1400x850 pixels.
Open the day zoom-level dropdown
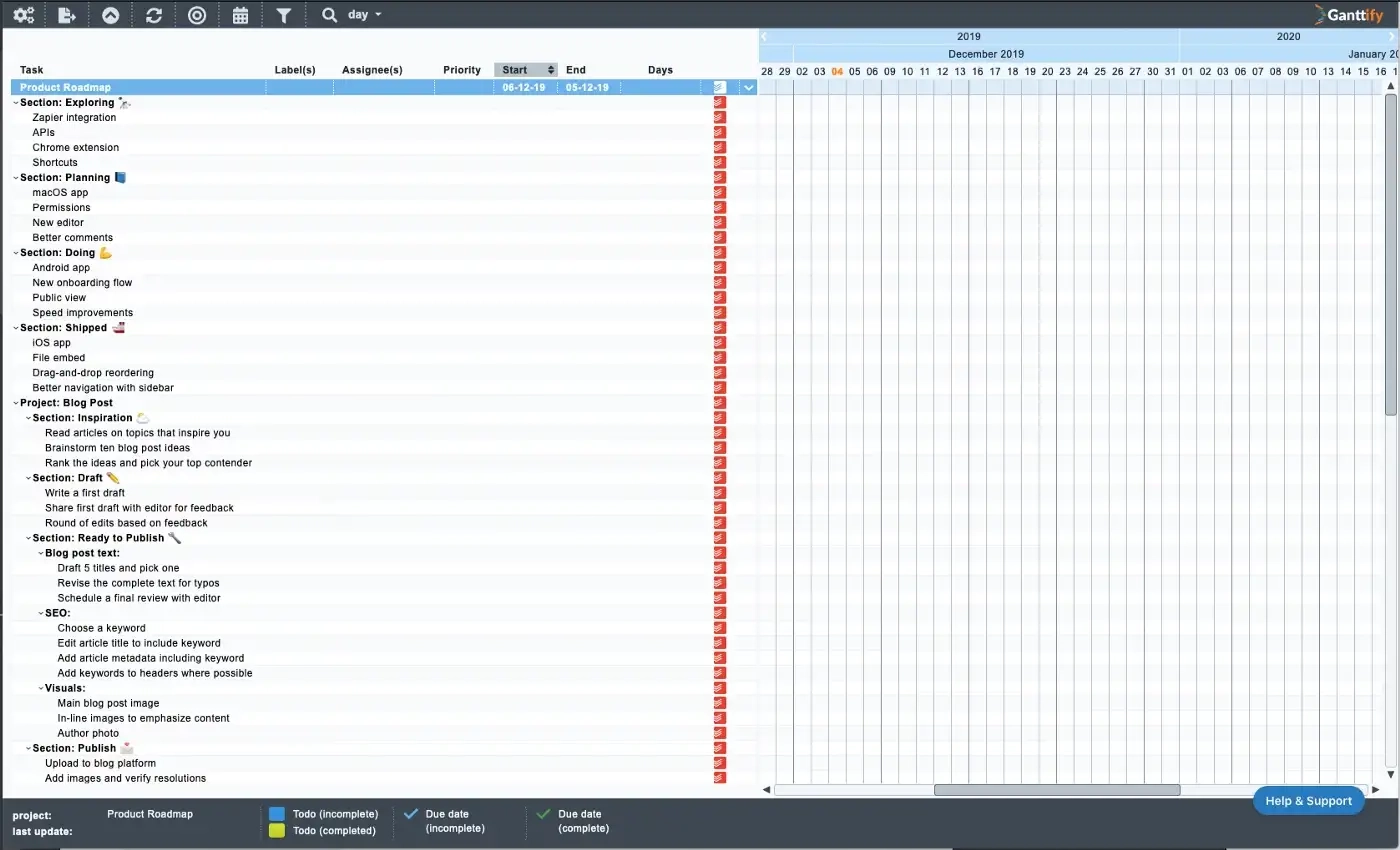[x=361, y=14]
